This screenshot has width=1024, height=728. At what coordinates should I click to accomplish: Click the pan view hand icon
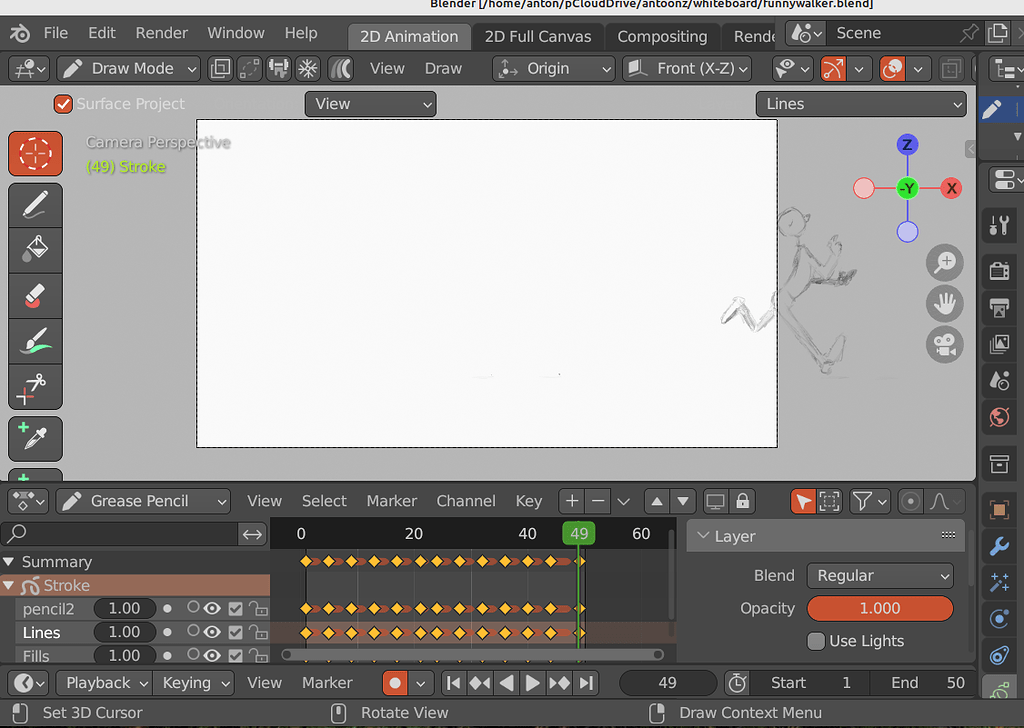point(944,304)
